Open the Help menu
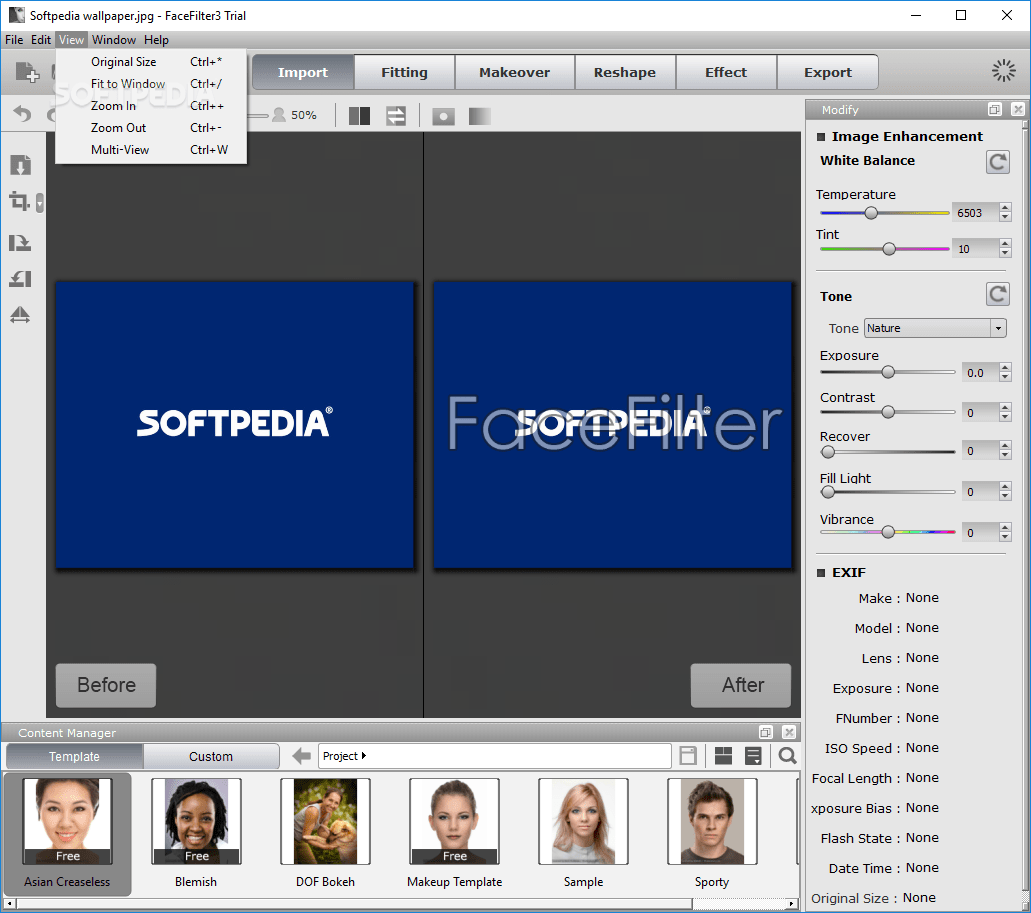Image resolution: width=1031 pixels, height=913 pixels. click(x=156, y=39)
